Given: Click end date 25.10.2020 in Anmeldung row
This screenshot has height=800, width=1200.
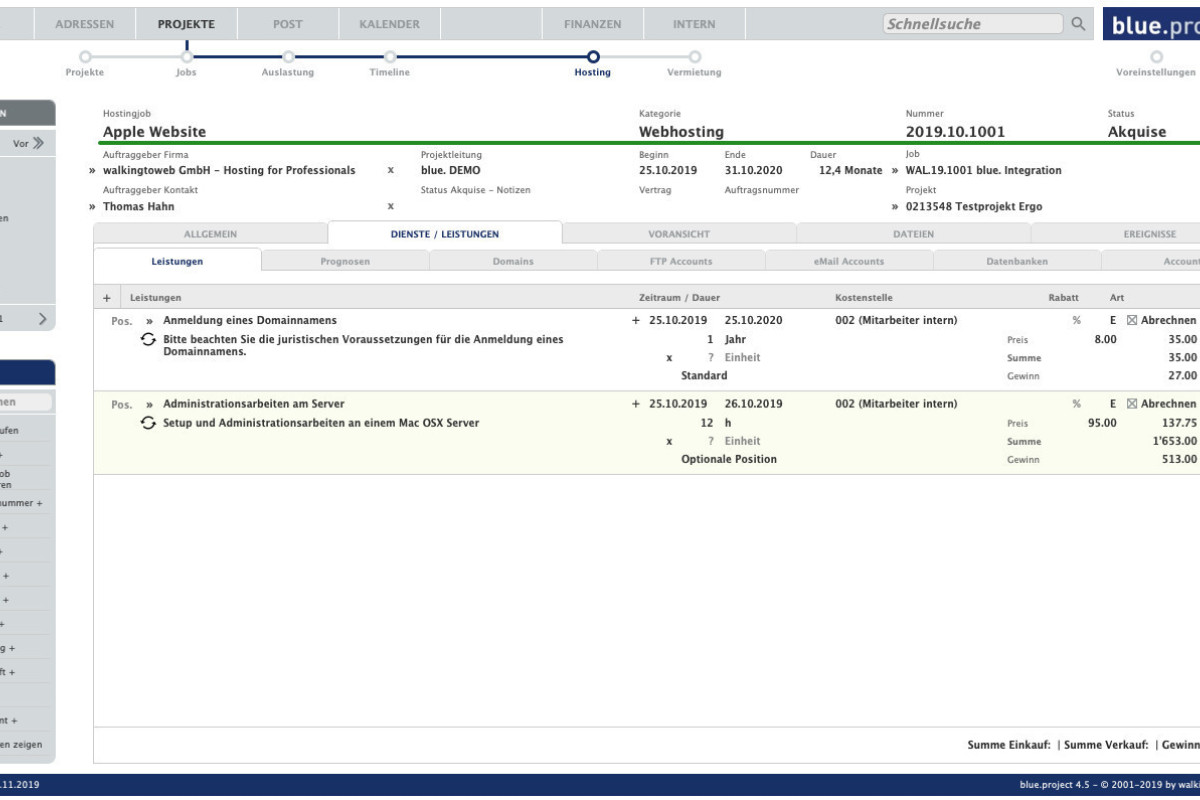Looking at the screenshot, I should pos(754,321).
